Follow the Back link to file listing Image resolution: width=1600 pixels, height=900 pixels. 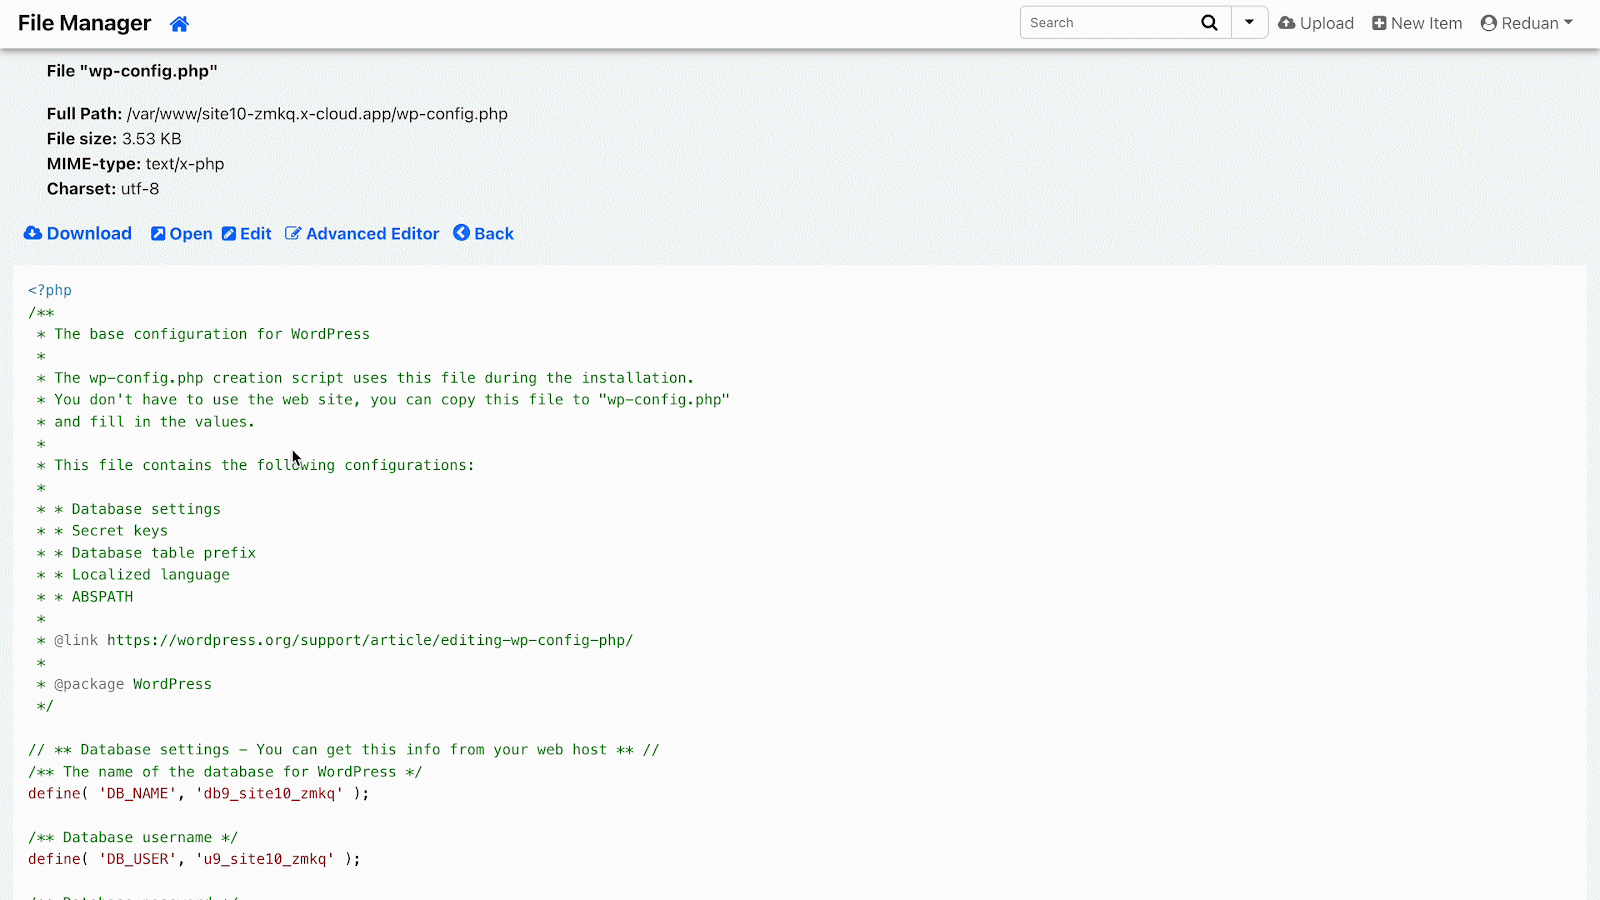493,233
